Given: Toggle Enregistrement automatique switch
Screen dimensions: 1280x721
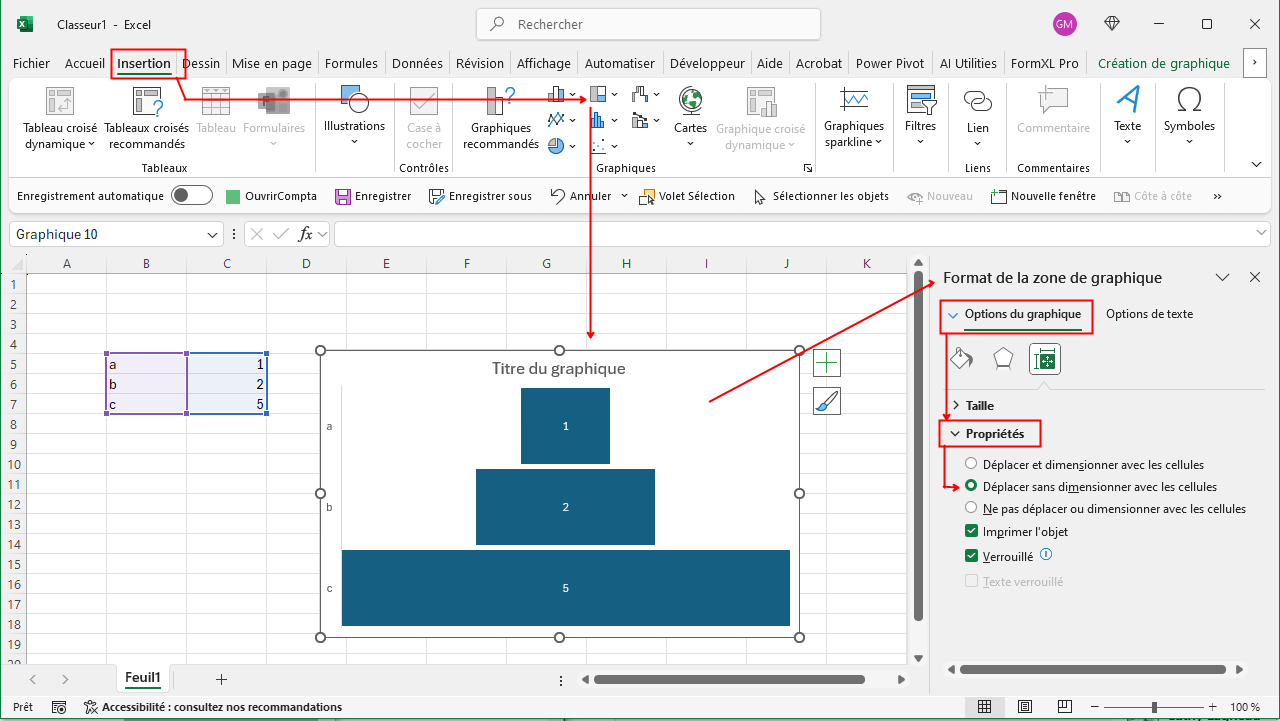Looking at the screenshot, I should coord(192,196).
